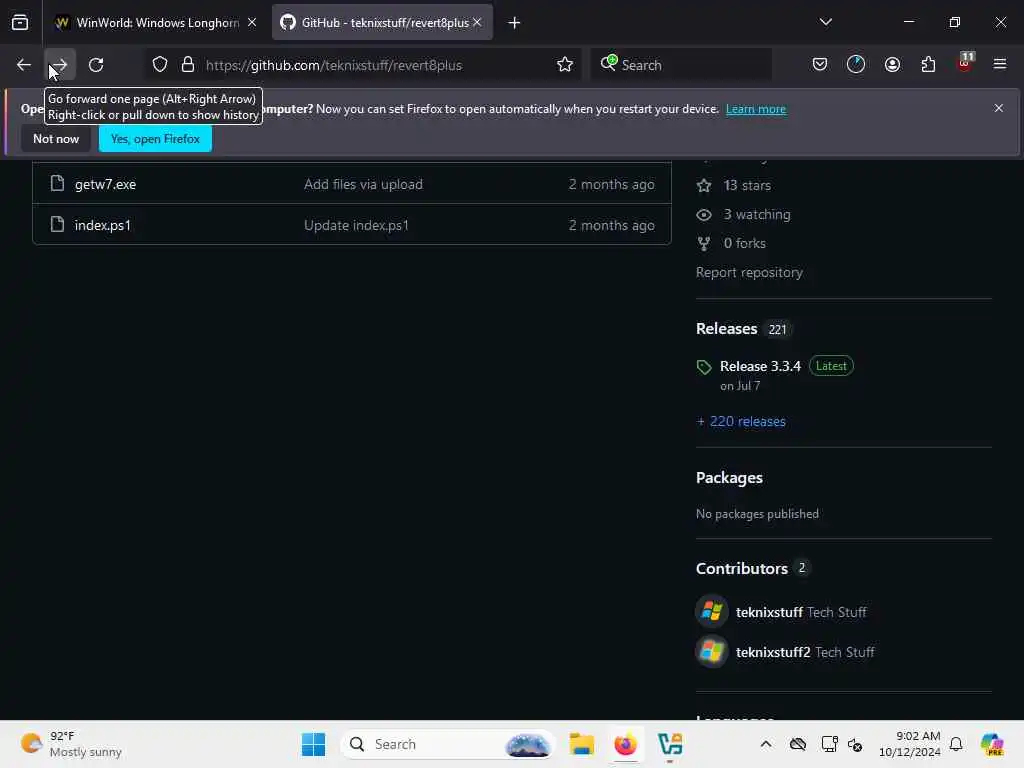Viewport: 1024px width, 768px height.
Task: Click the blue circular toolbar extension icon
Action: (856, 65)
